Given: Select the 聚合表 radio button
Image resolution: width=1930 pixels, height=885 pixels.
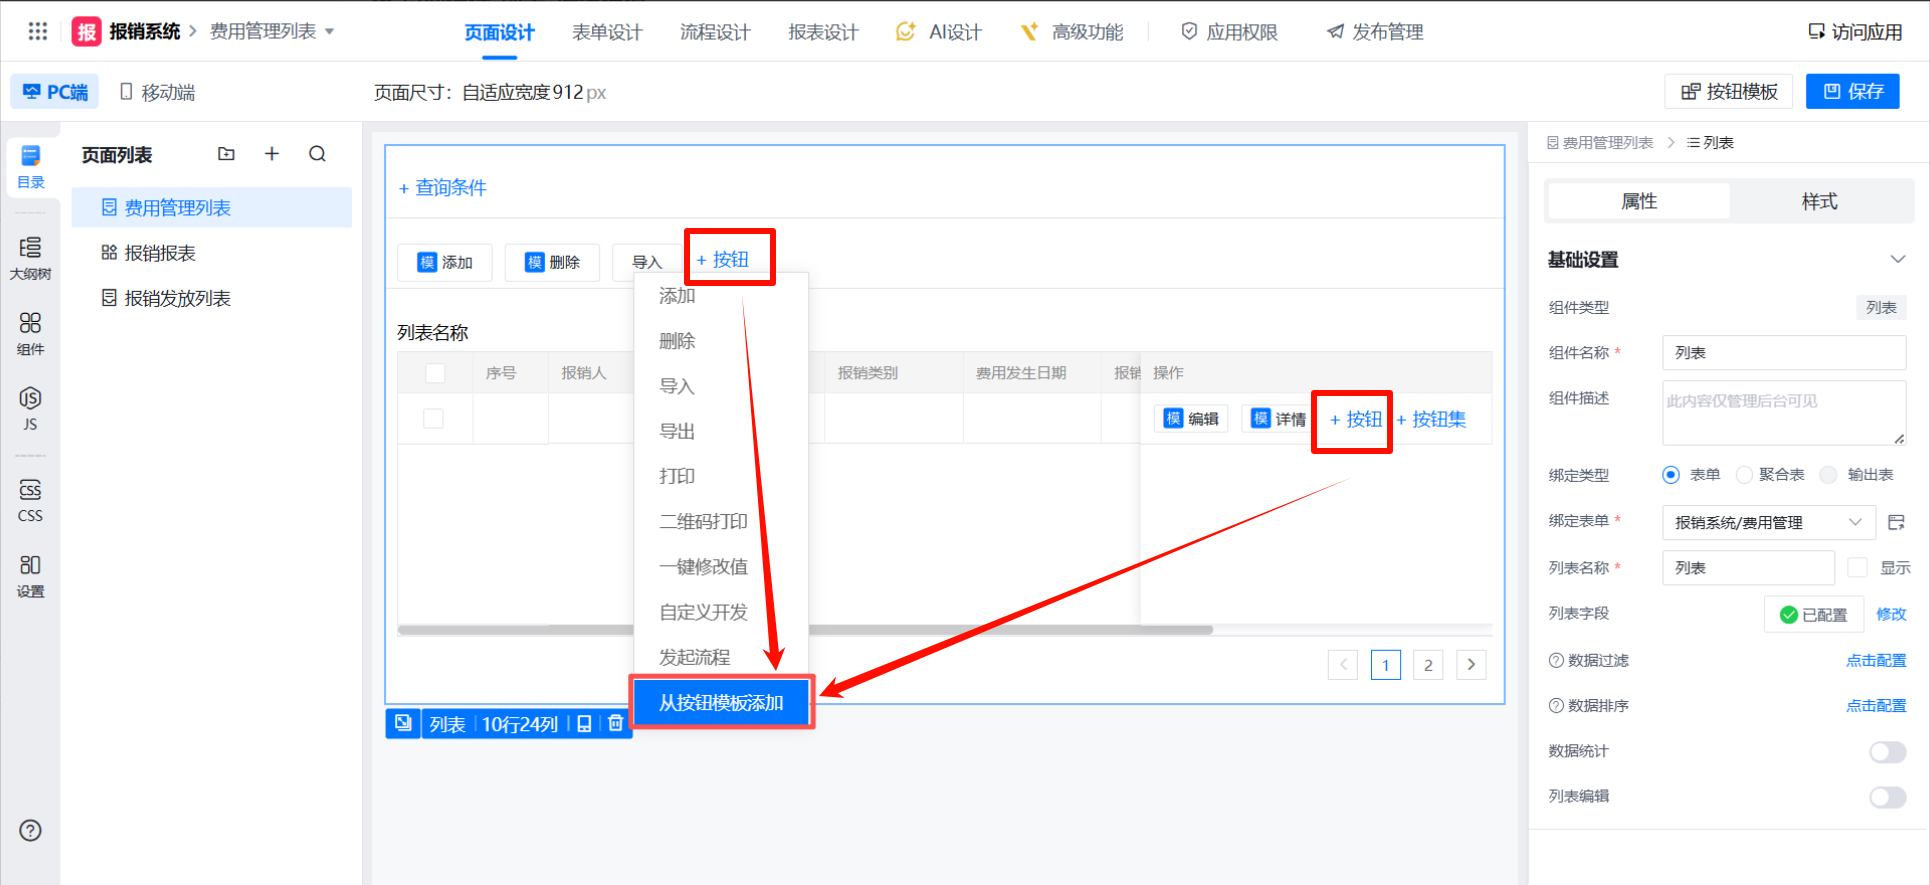Looking at the screenshot, I should coord(1745,475).
